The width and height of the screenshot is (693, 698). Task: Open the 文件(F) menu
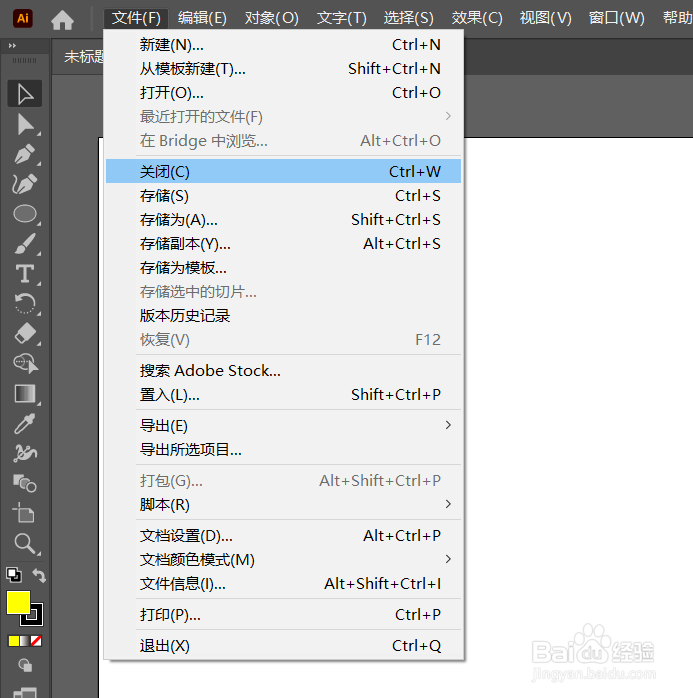click(x=136, y=18)
